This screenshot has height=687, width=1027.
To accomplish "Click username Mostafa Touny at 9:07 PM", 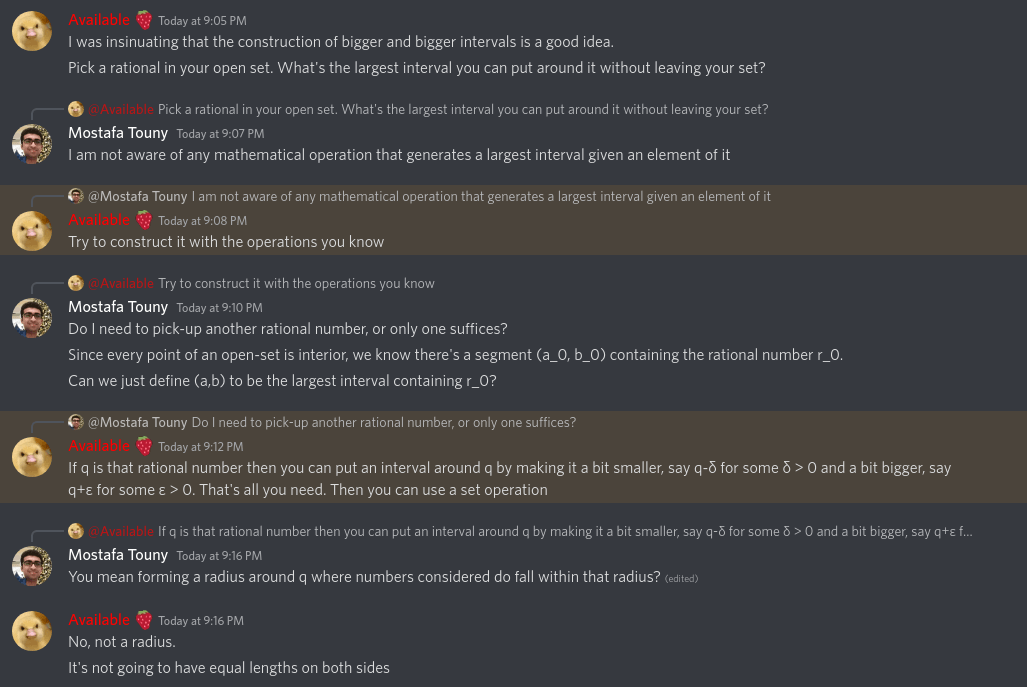I will tap(118, 133).
